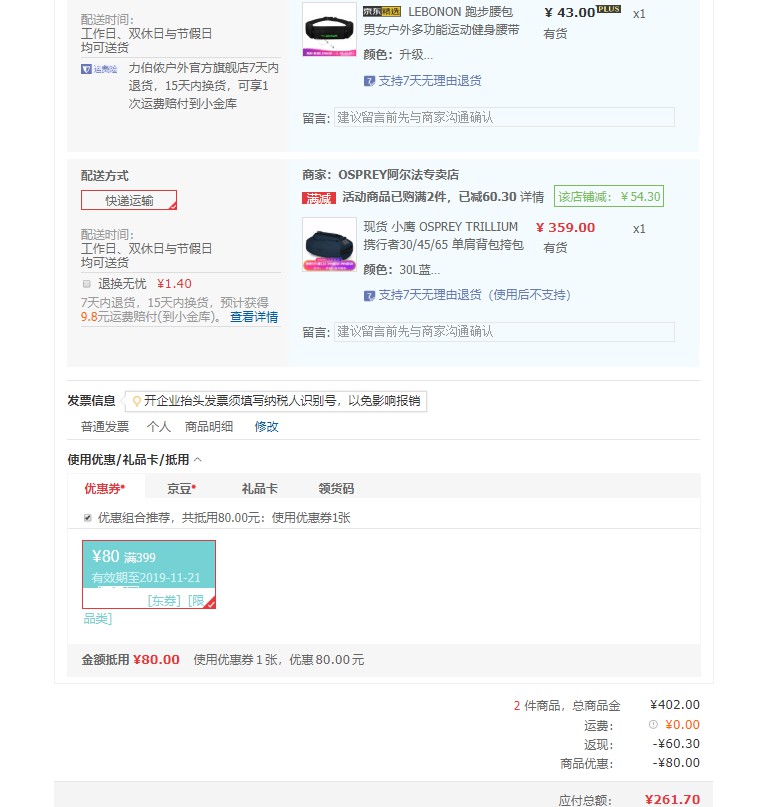Click 支持7天无理由退货(使用后不支持) link
The image size is (760, 807).
[475, 295]
